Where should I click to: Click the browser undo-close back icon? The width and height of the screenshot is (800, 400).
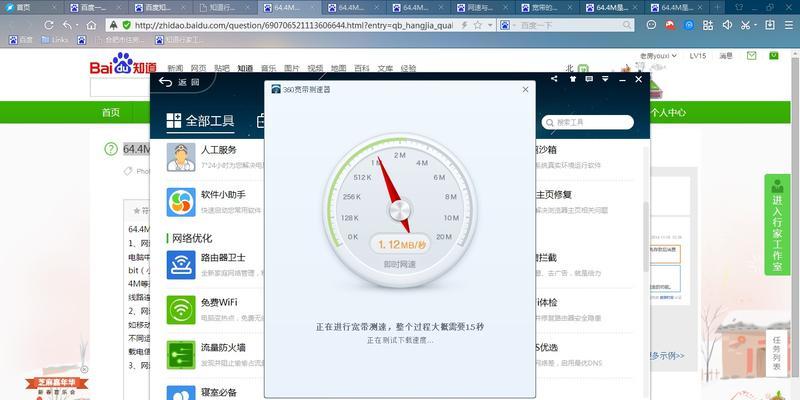coord(68,25)
